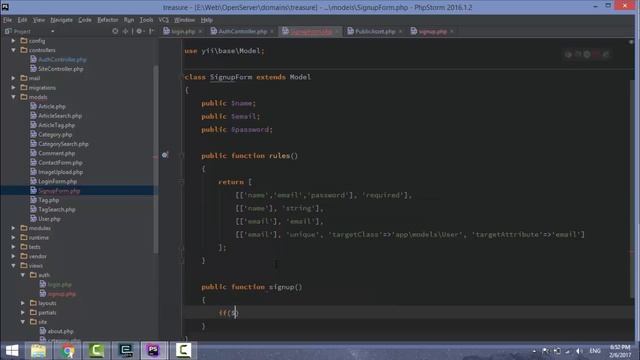This screenshot has height=360, width=640.
Task: Close the signup.php editor tab
Action: tap(452, 31)
